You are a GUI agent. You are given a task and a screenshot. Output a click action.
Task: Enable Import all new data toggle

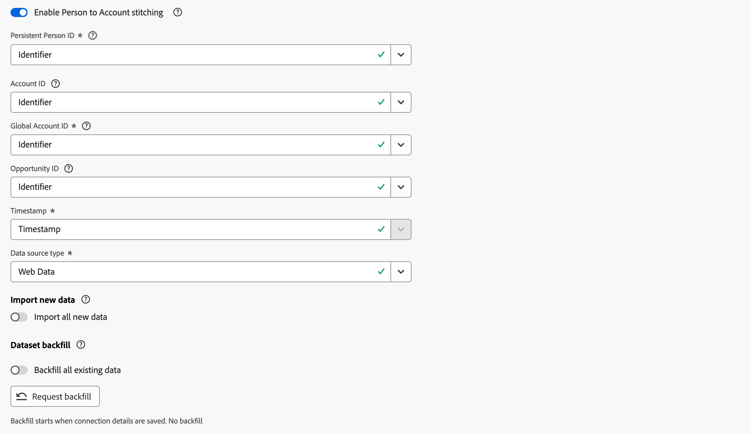19,317
